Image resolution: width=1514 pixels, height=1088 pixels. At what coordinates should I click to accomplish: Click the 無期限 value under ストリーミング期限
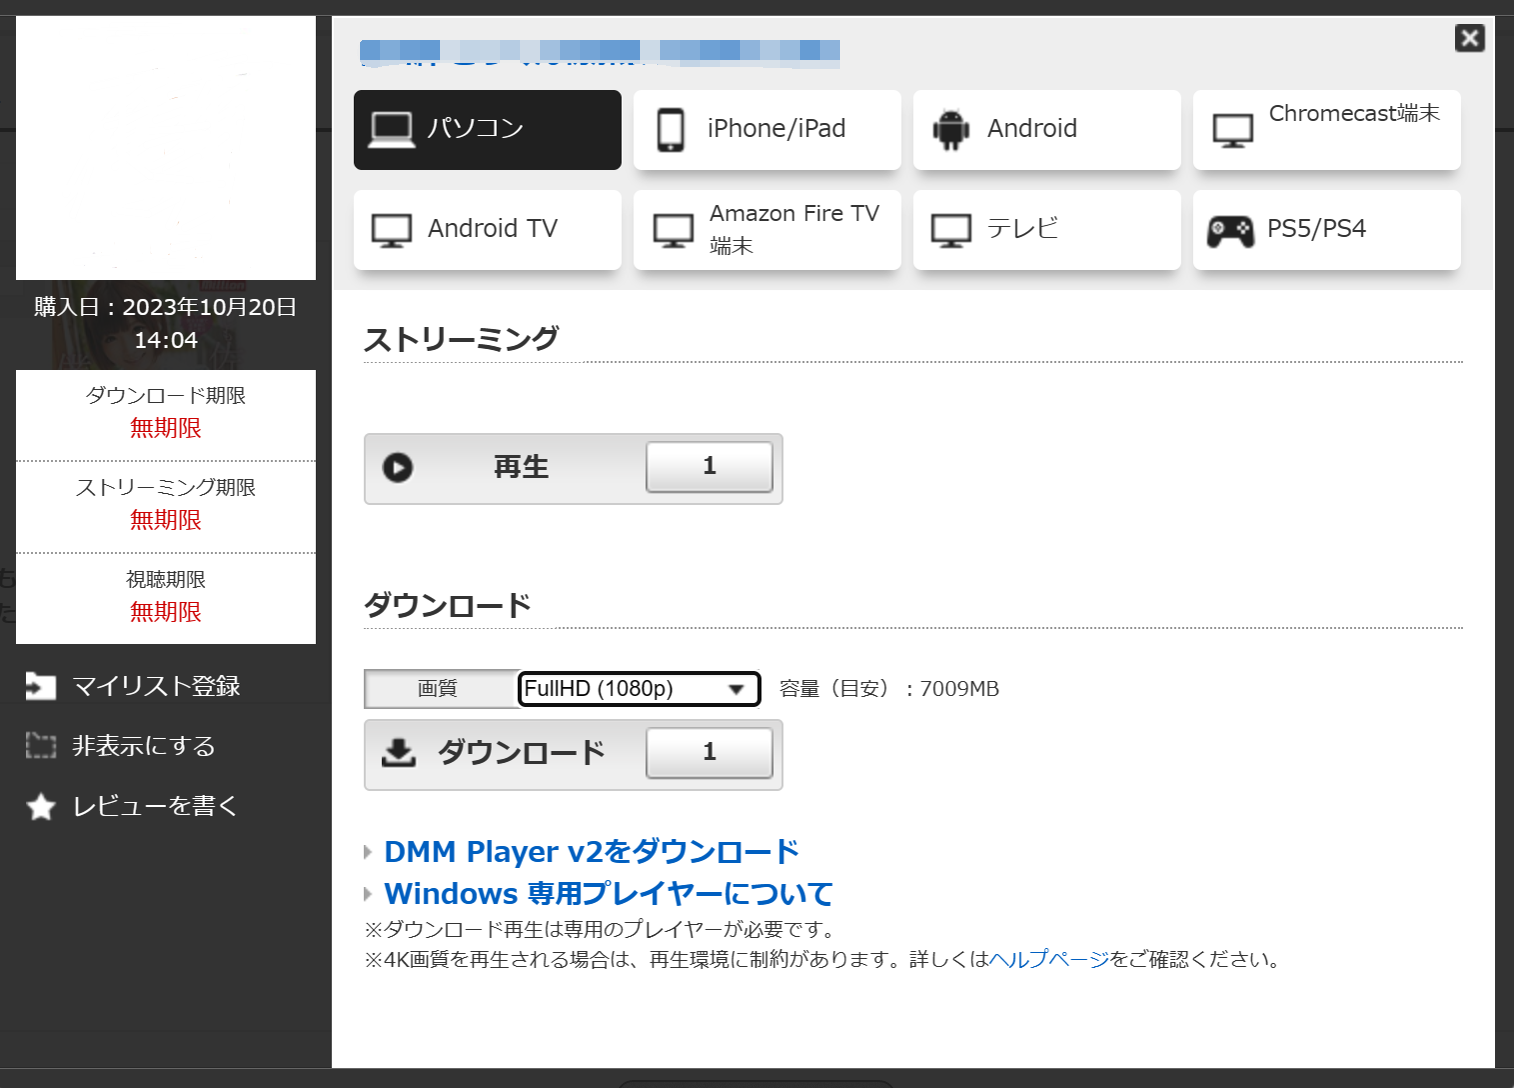point(166,520)
